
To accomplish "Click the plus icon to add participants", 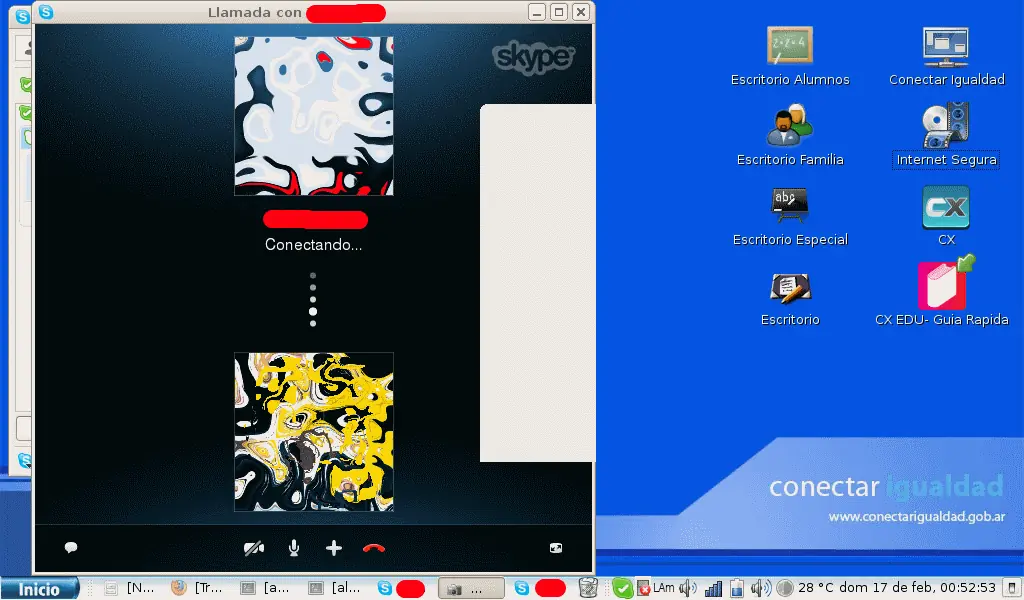I will (334, 548).
